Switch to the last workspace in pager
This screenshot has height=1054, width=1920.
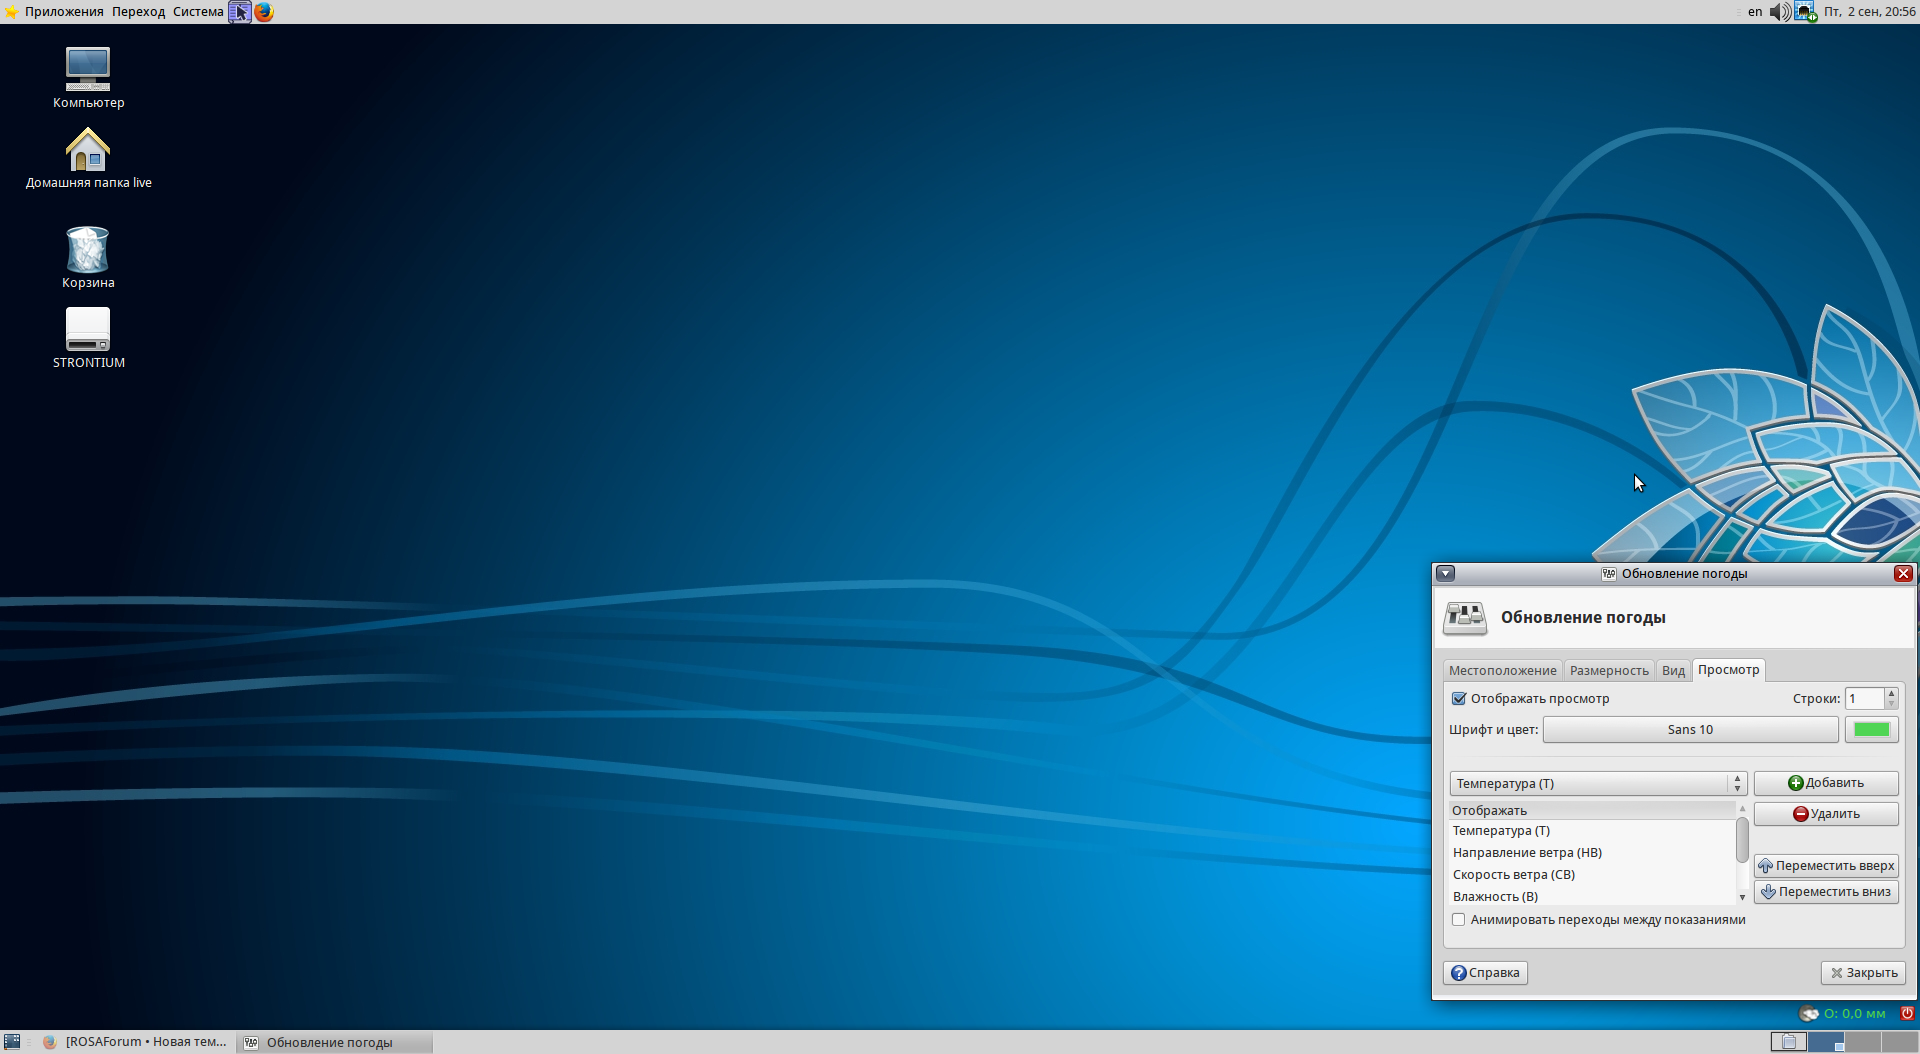tap(1898, 1042)
